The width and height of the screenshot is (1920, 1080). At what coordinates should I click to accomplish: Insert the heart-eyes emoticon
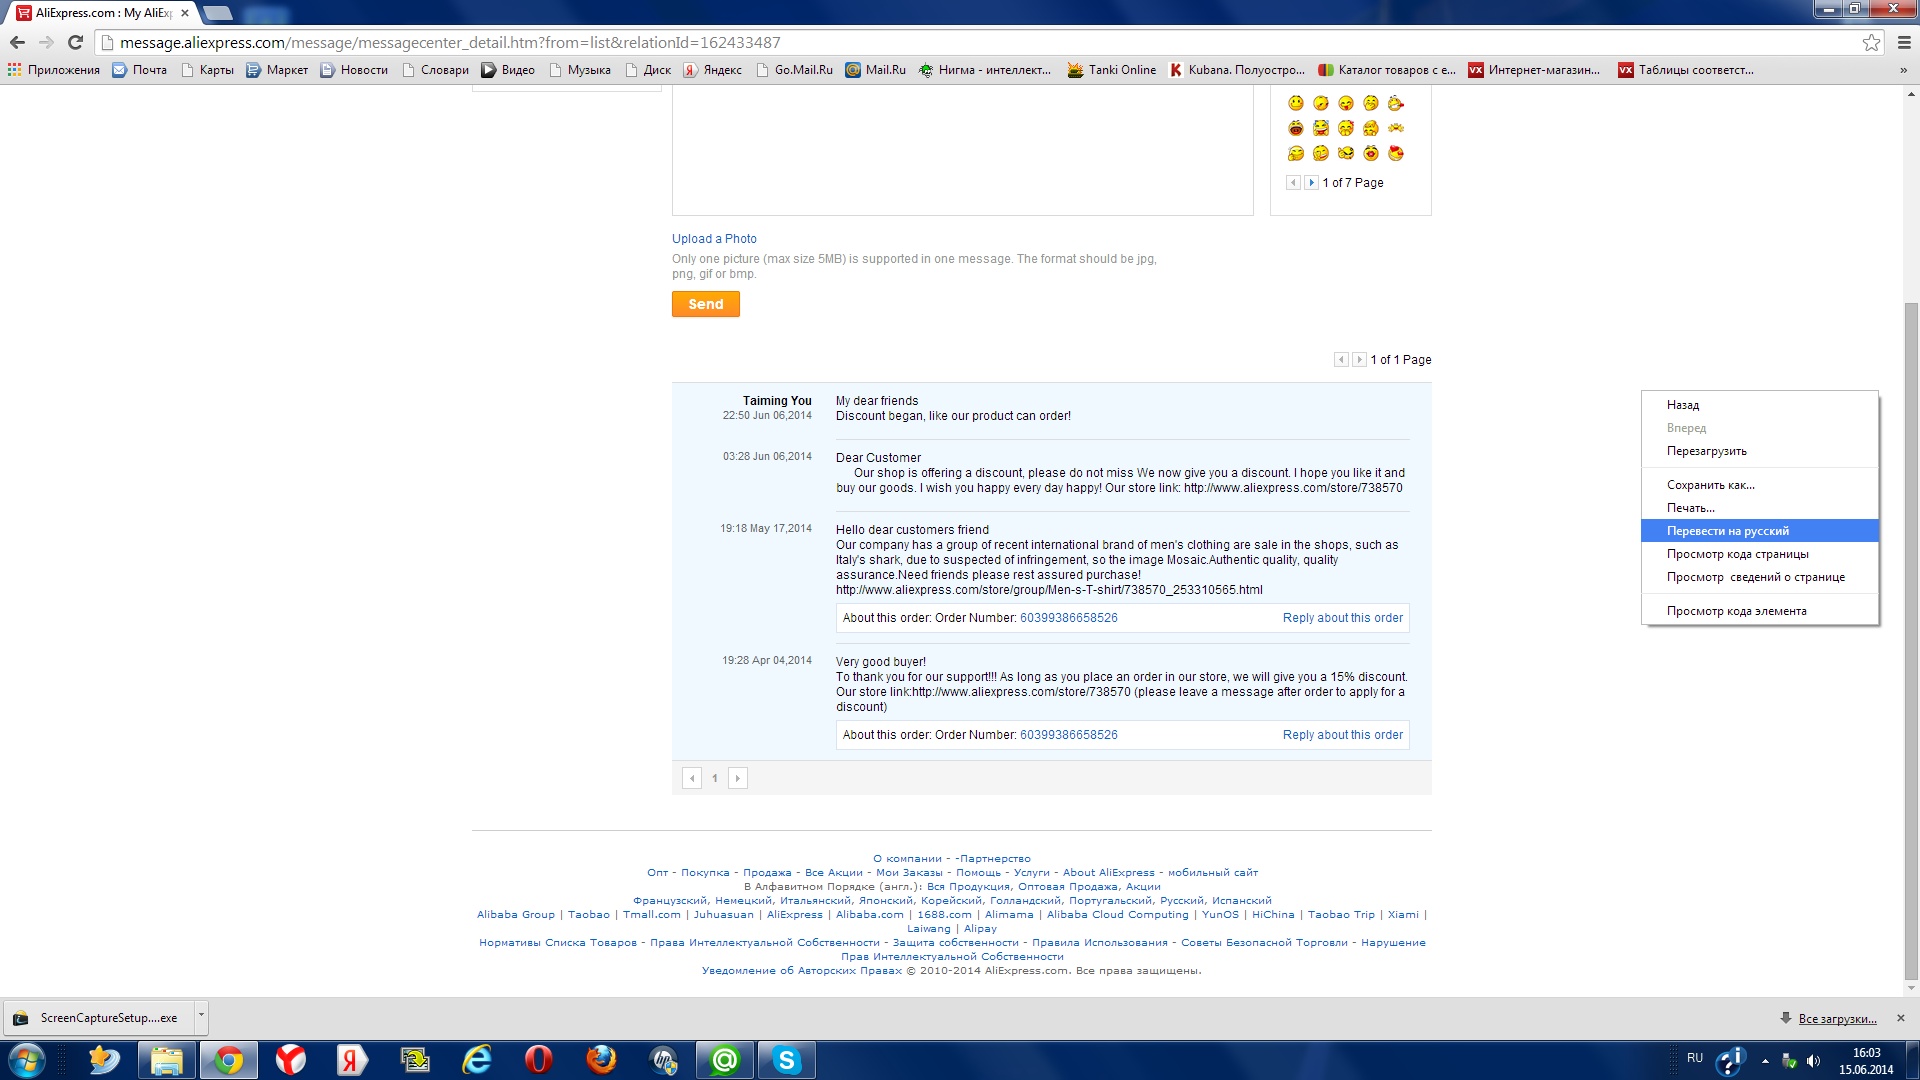(1396, 153)
